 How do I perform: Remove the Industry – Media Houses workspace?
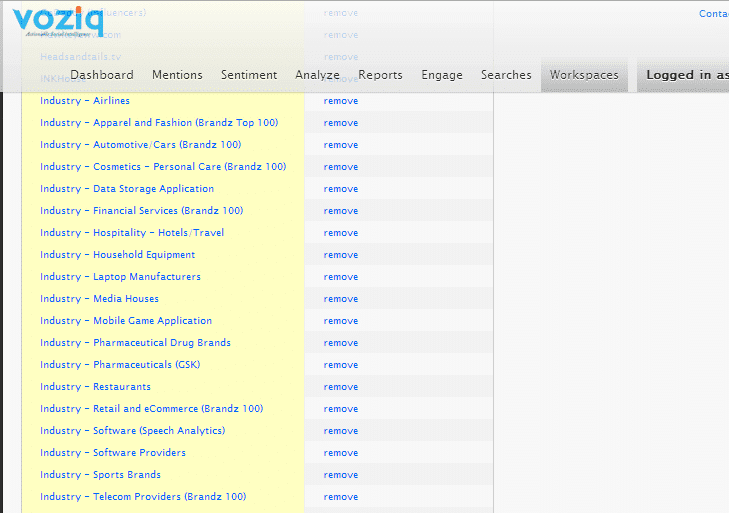point(340,299)
